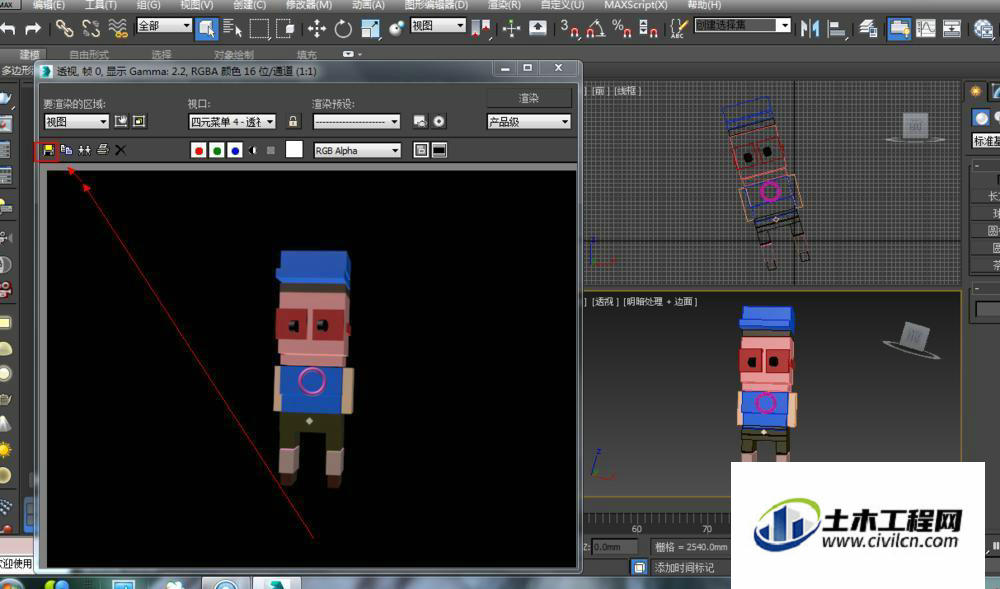Open the 工具(T) menu

pyautogui.click(x=101, y=4)
